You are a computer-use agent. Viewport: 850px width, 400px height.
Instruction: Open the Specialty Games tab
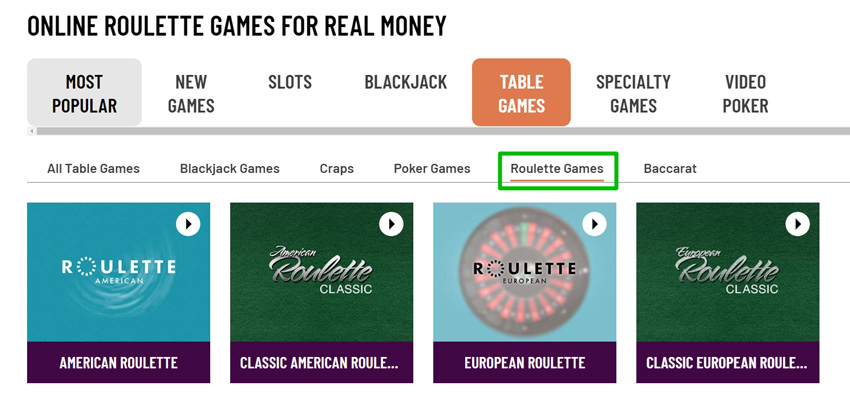point(633,93)
